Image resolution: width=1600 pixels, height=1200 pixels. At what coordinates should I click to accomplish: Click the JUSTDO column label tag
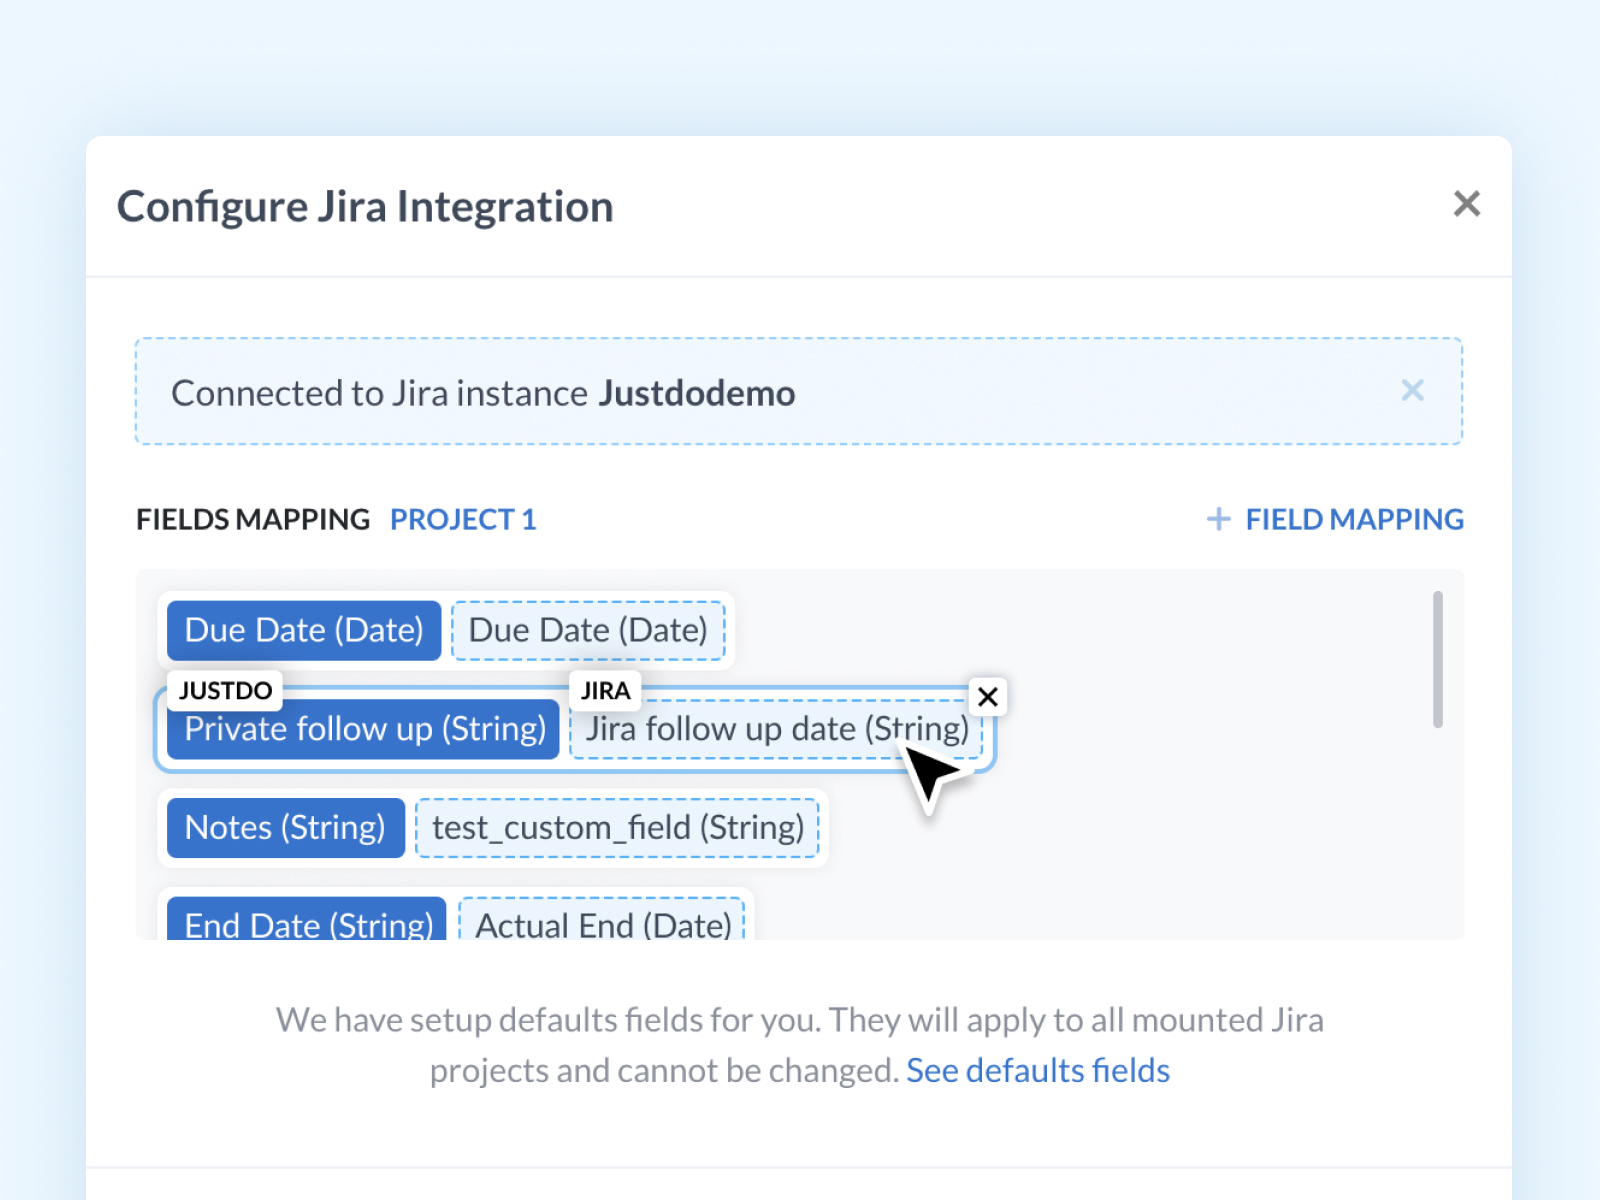click(x=225, y=690)
